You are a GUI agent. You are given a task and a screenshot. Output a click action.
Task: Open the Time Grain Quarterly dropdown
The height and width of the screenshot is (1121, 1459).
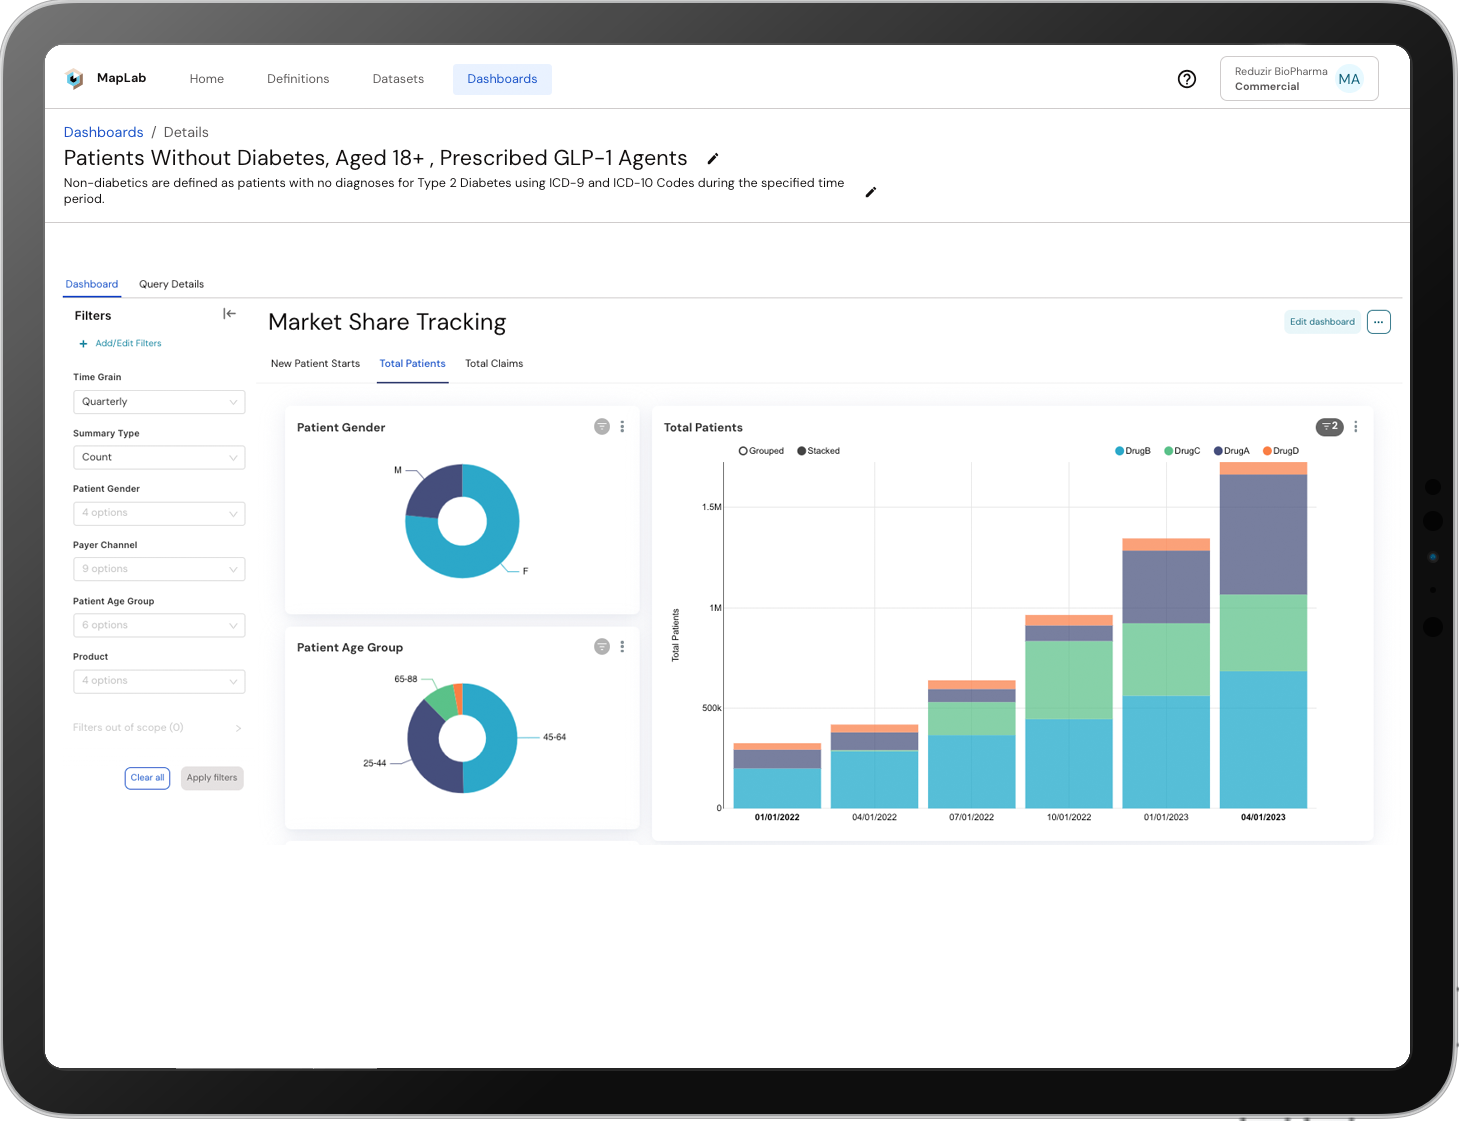tap(158, 401)
